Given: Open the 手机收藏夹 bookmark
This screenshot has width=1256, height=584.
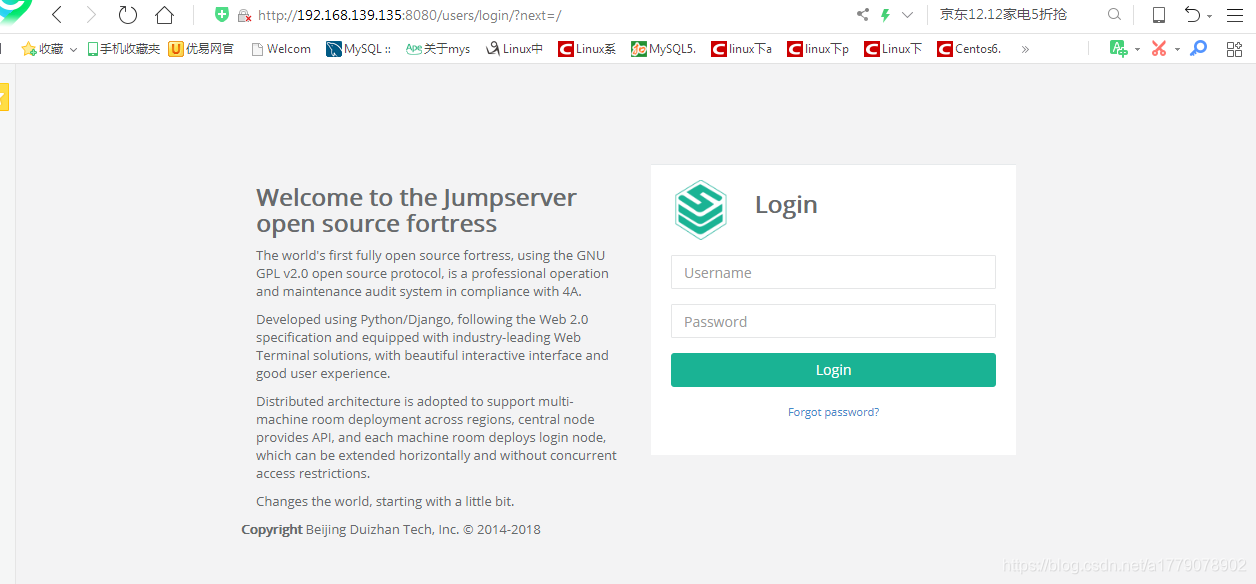Looking at the screenshot, I should coord(123,49).
